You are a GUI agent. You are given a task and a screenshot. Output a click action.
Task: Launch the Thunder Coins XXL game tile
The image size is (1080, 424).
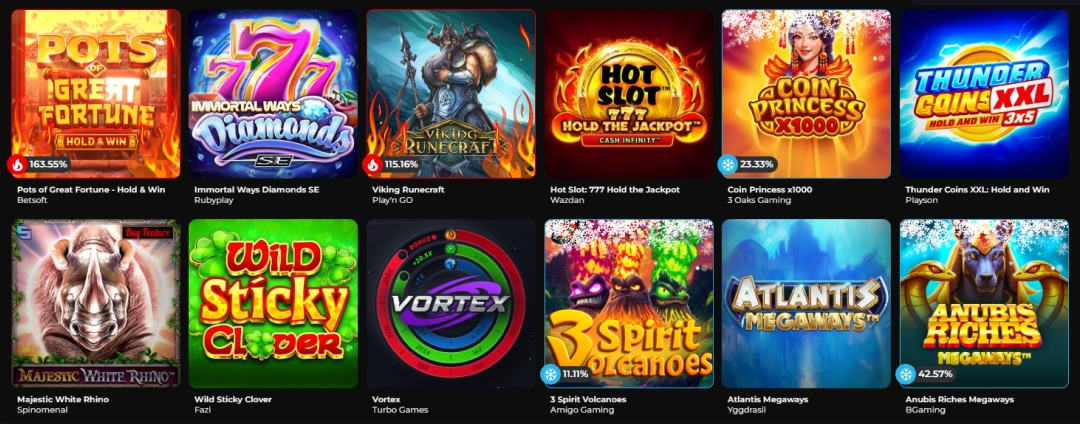point(984,94)
